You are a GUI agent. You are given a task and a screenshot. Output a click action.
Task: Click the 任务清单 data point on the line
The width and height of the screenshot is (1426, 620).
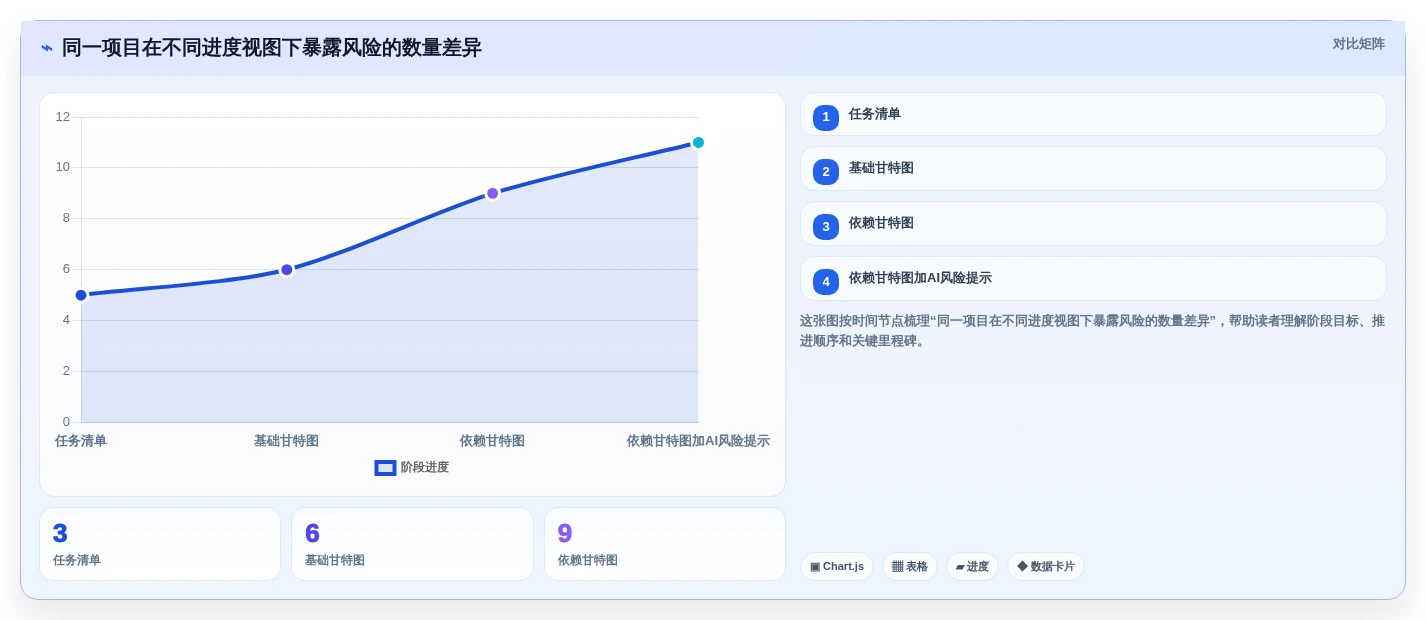click(x=81, y=295)
